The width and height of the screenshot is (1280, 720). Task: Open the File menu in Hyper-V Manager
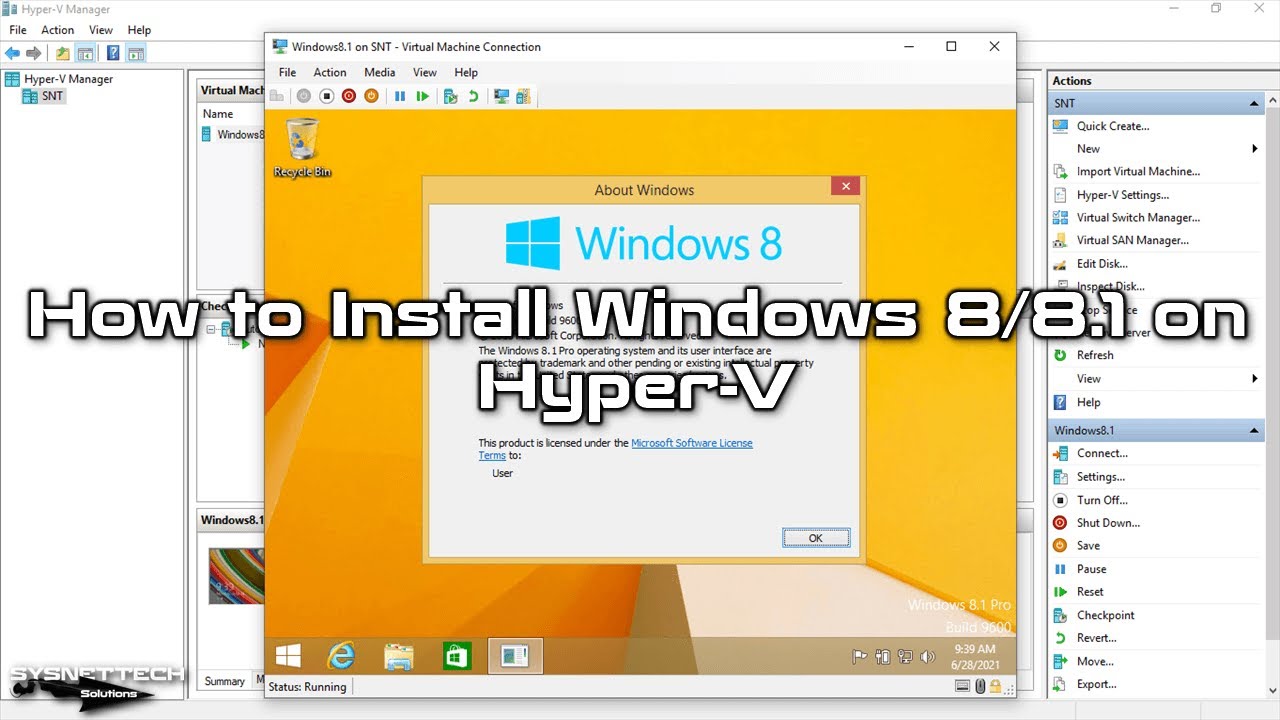[x=18, y=30]
